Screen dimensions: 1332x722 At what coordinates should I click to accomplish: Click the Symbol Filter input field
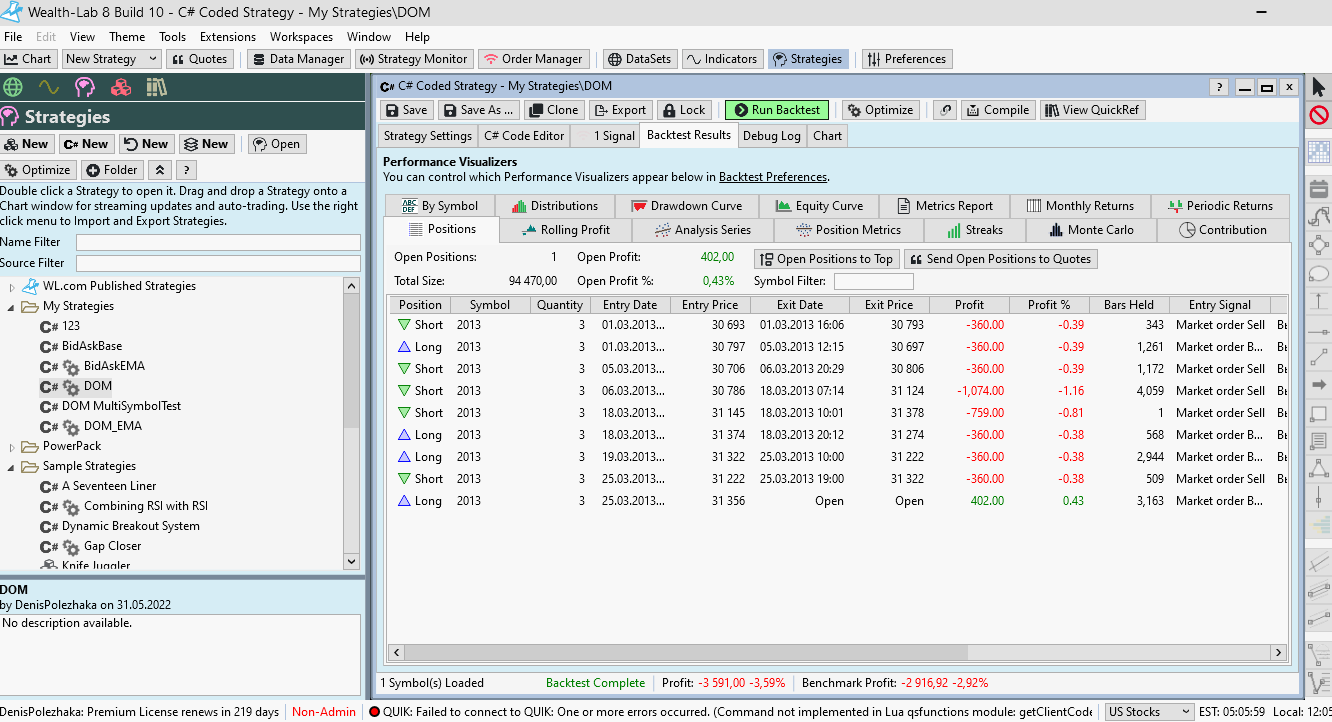tap(873, 282)
